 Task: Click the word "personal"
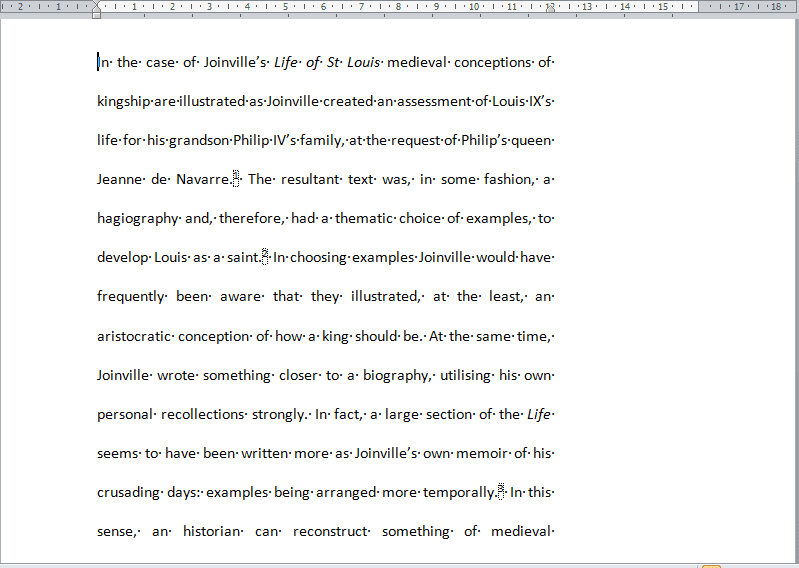pos(124,414)
